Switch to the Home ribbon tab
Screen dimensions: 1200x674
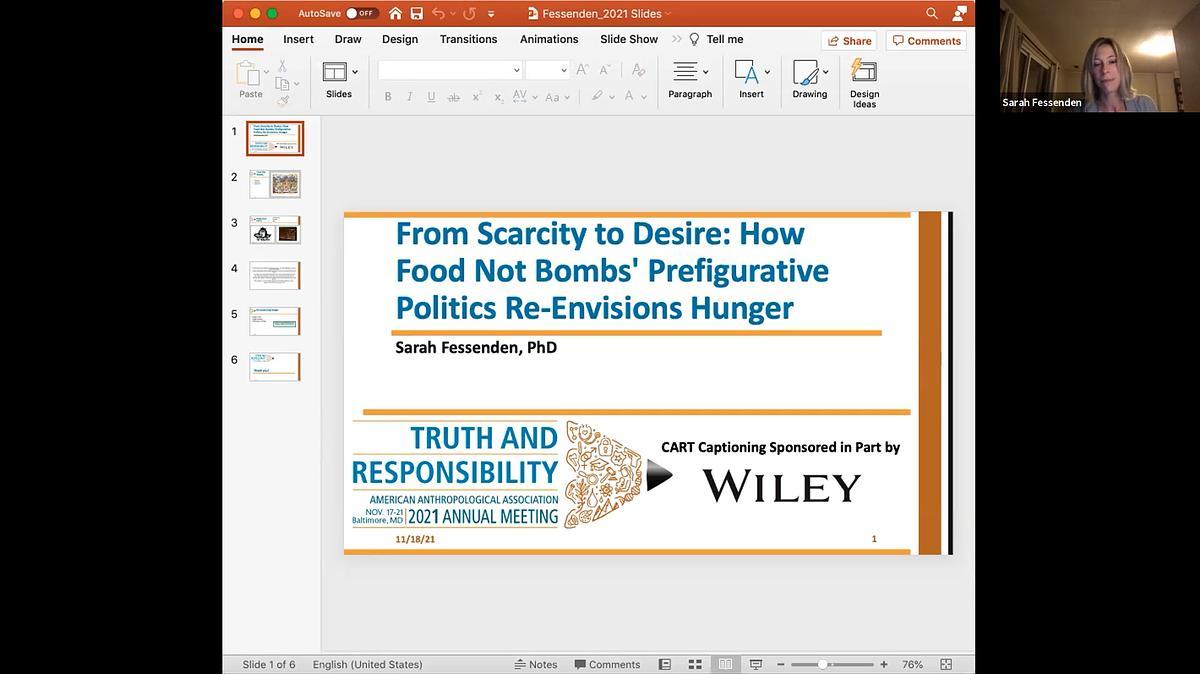[248, 40]
